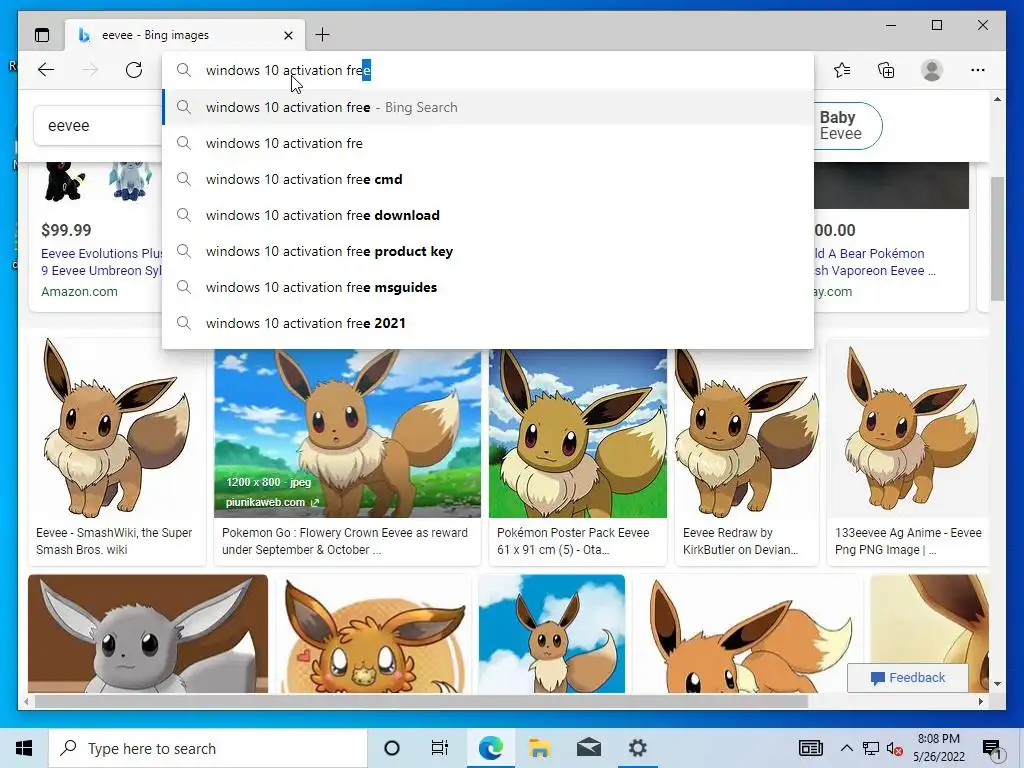This screenshot has width=1024, height=768.
Task: Open a new tab with plus button
Action: point(323,35)
